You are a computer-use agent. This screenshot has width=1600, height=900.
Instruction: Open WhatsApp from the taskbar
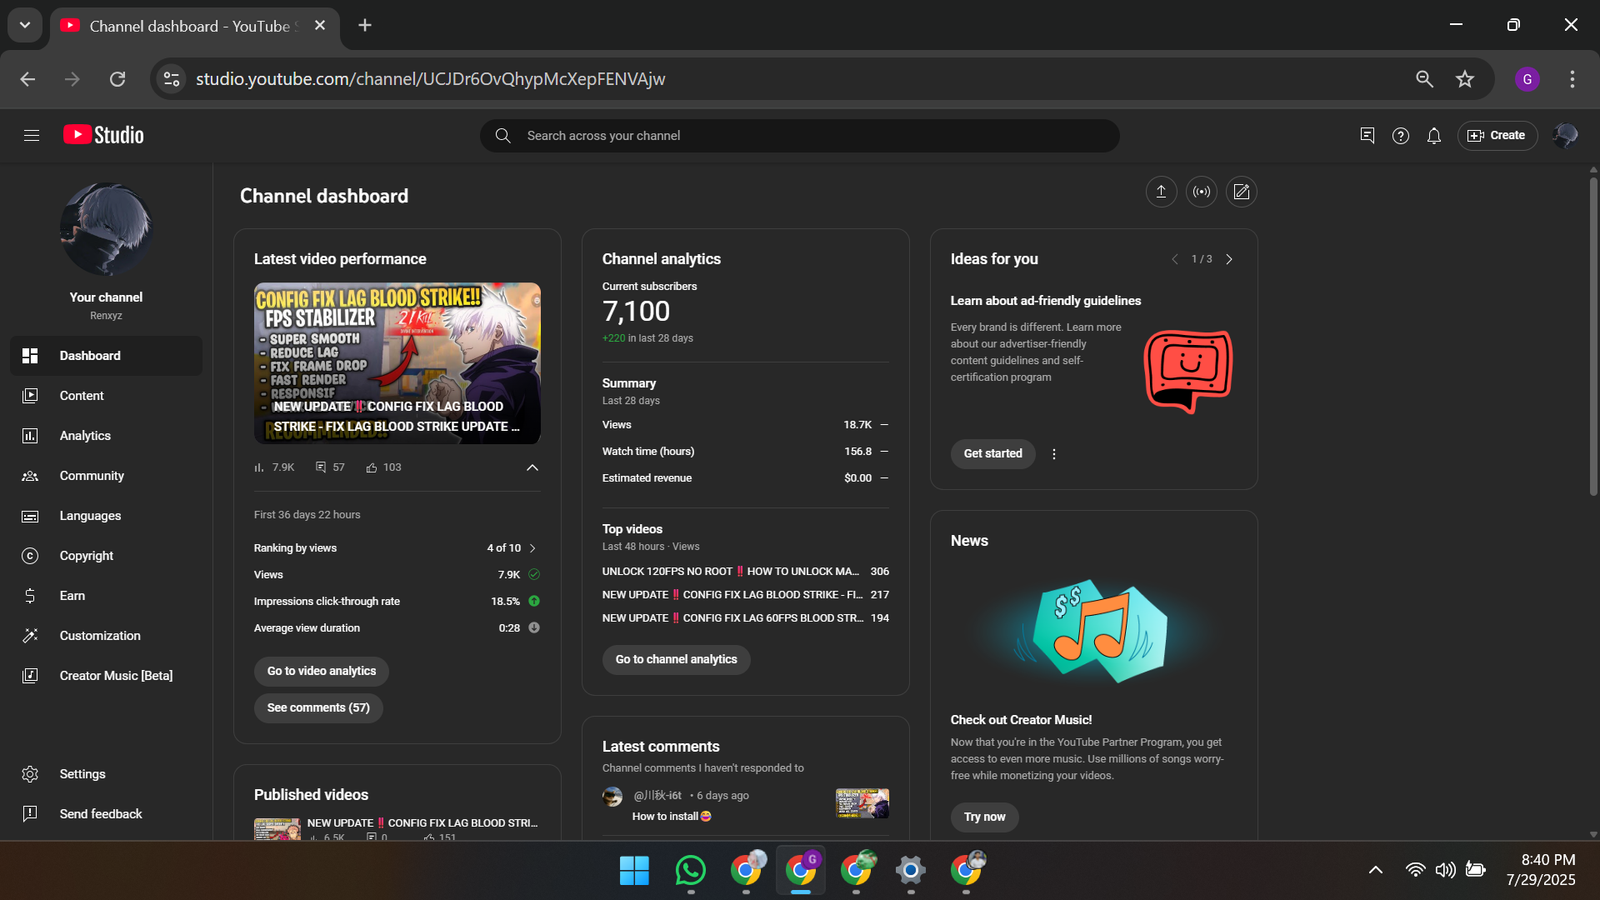[x=690, y=870]
